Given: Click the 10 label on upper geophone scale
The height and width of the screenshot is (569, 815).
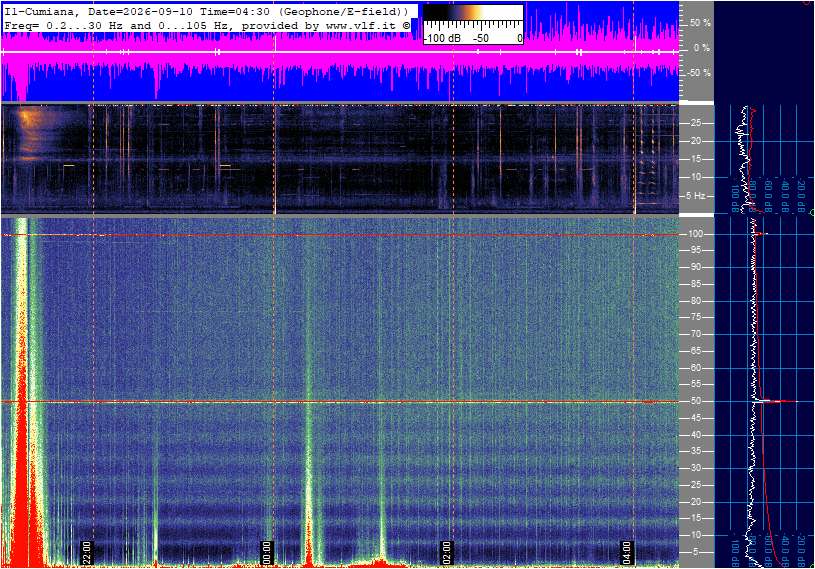Looking at the screenshot, I should point(695,177).
